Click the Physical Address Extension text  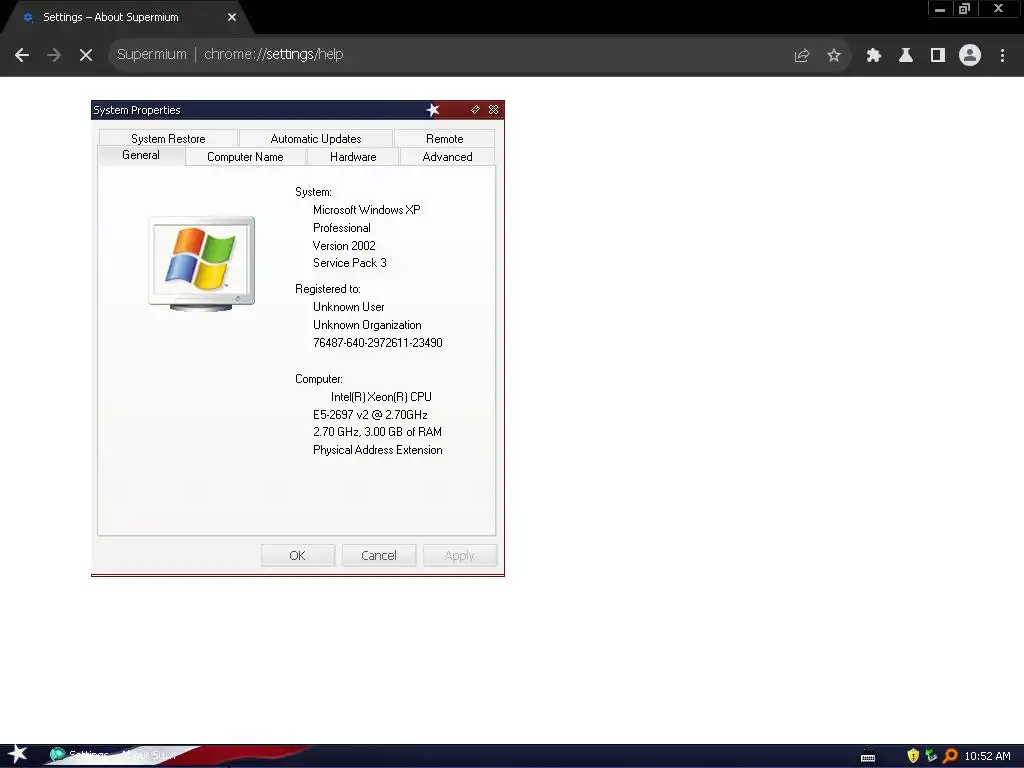tap(377, 450)
